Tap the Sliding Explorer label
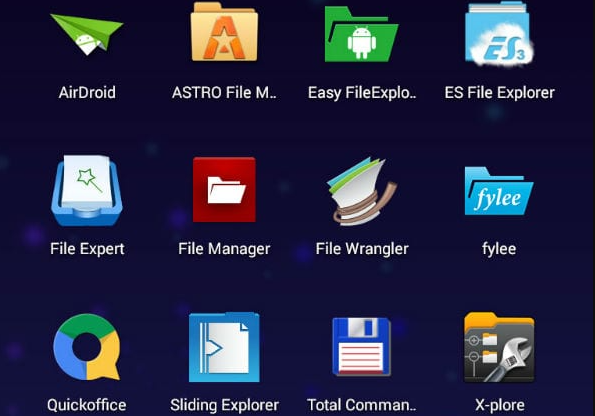This screenshot has height=416, width=595. tap(224, 405)
